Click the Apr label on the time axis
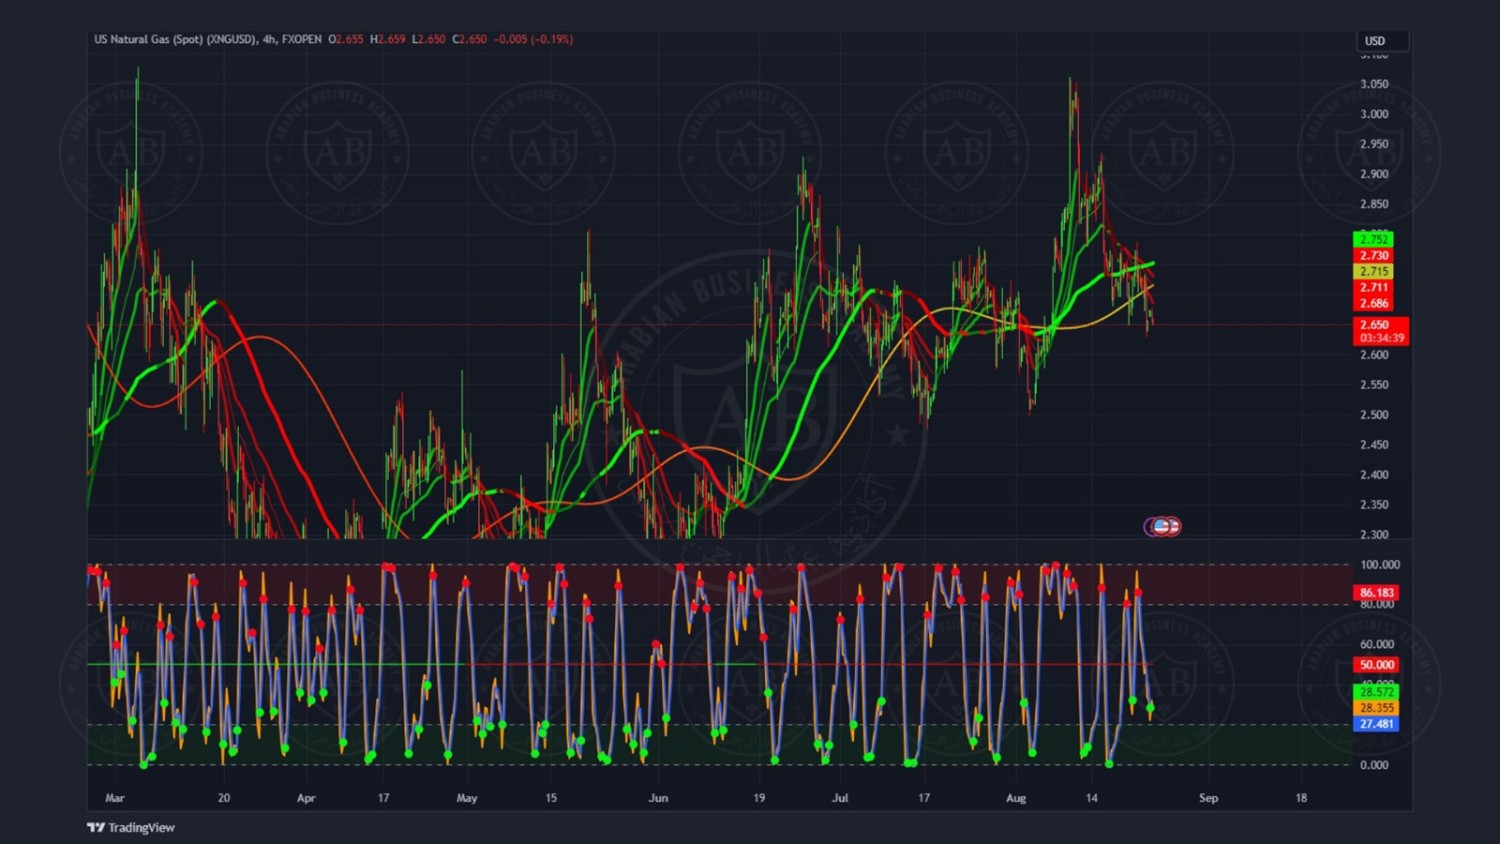 (x=306, y=798)
